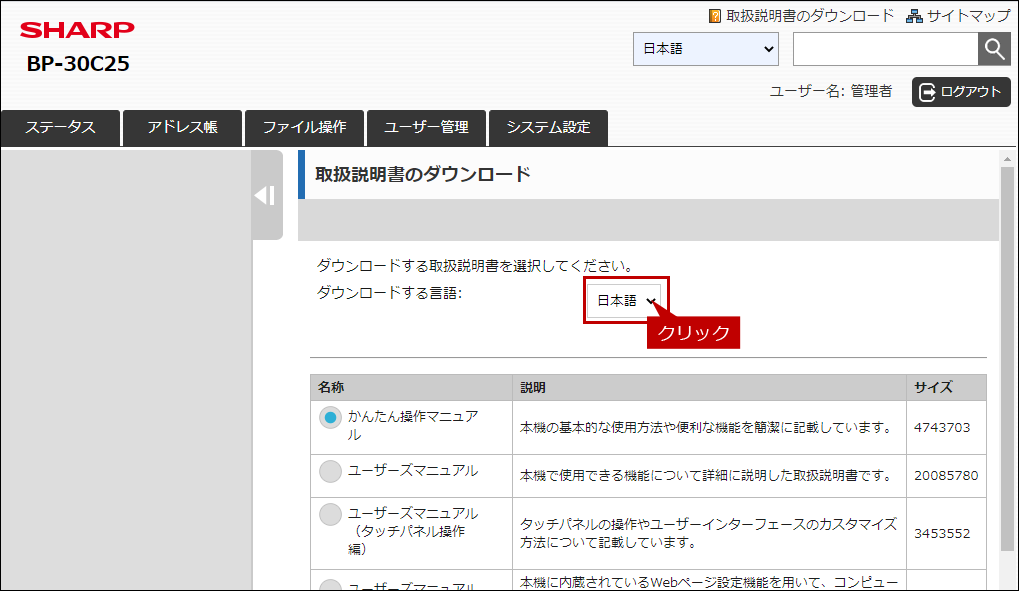Click size value 4743703

click(942, 428)
